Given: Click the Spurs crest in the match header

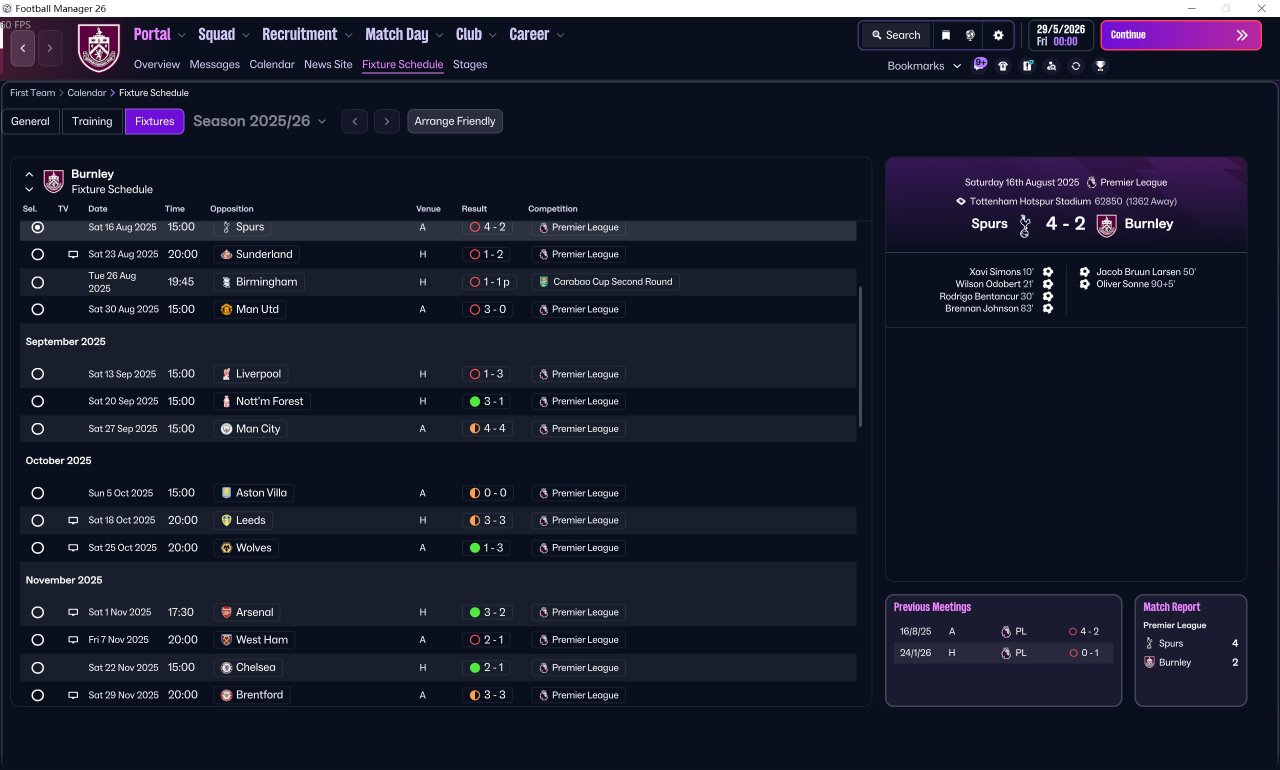Looking at the screenshot, I should (x=1024, y=225).
